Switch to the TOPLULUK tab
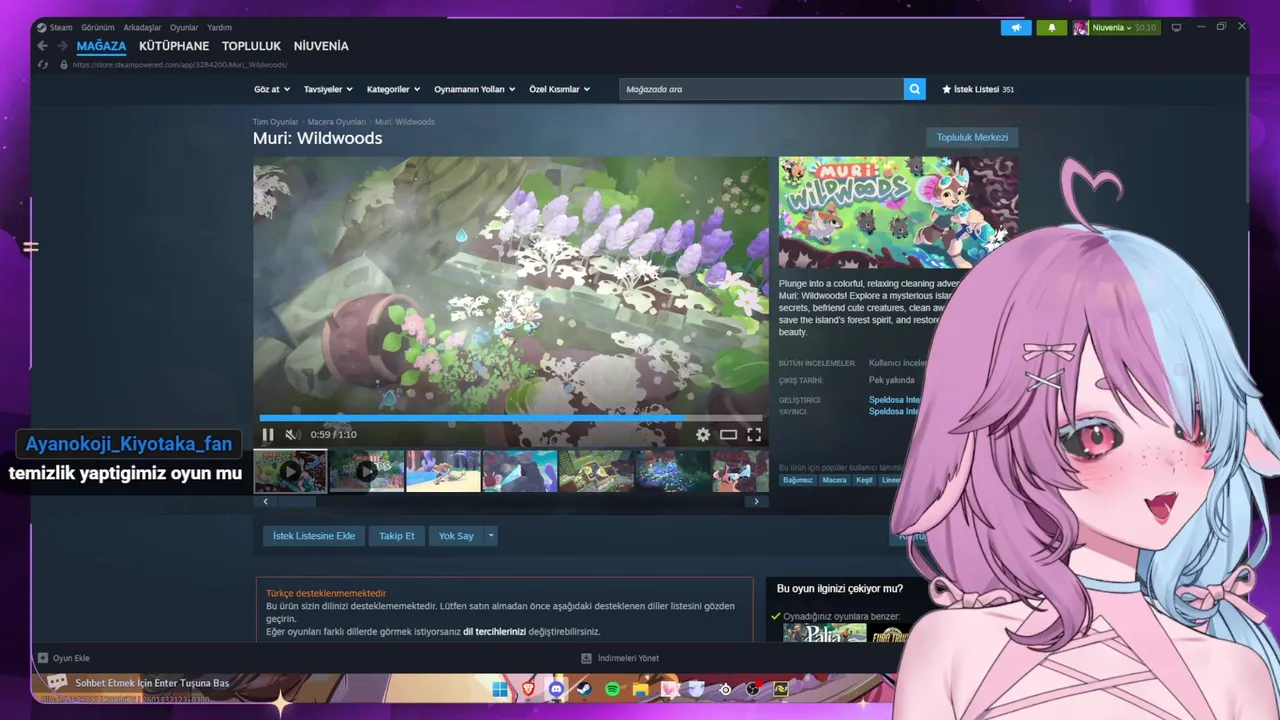 click(251, 46)
